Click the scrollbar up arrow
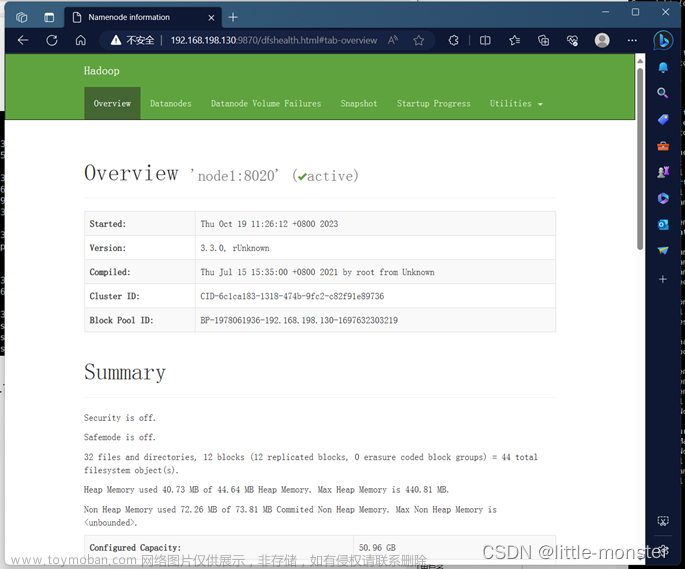 pos(640,61)
